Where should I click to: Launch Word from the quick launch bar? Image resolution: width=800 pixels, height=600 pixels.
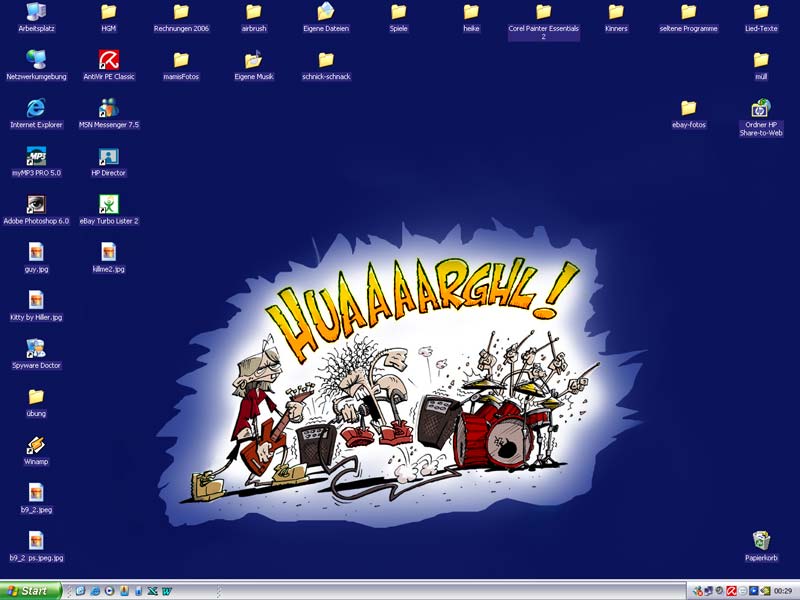coord(167,591)
